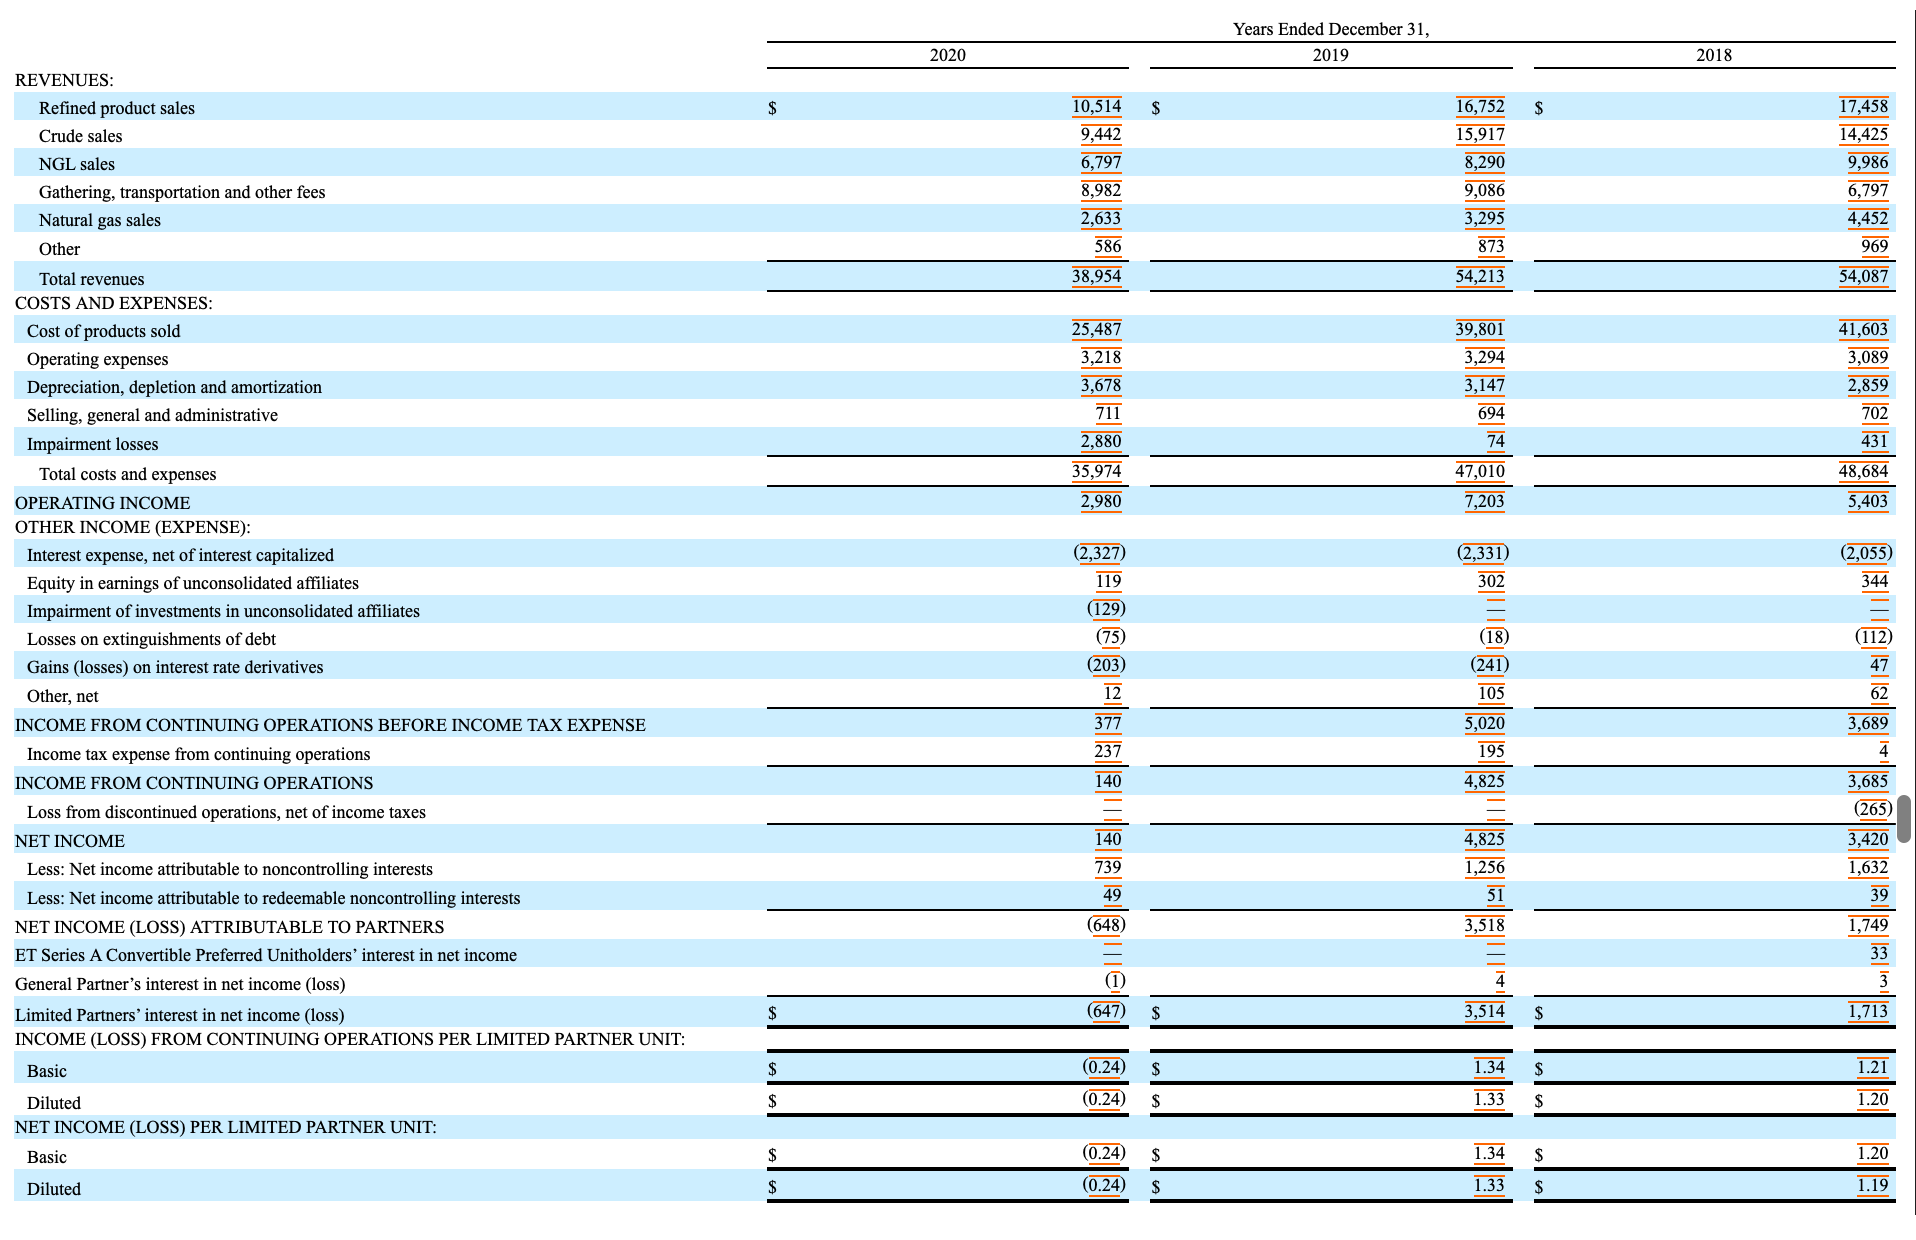
Task: Click redeemable noncontrolling interests 2019 value 51
Action: (1495, 895)
